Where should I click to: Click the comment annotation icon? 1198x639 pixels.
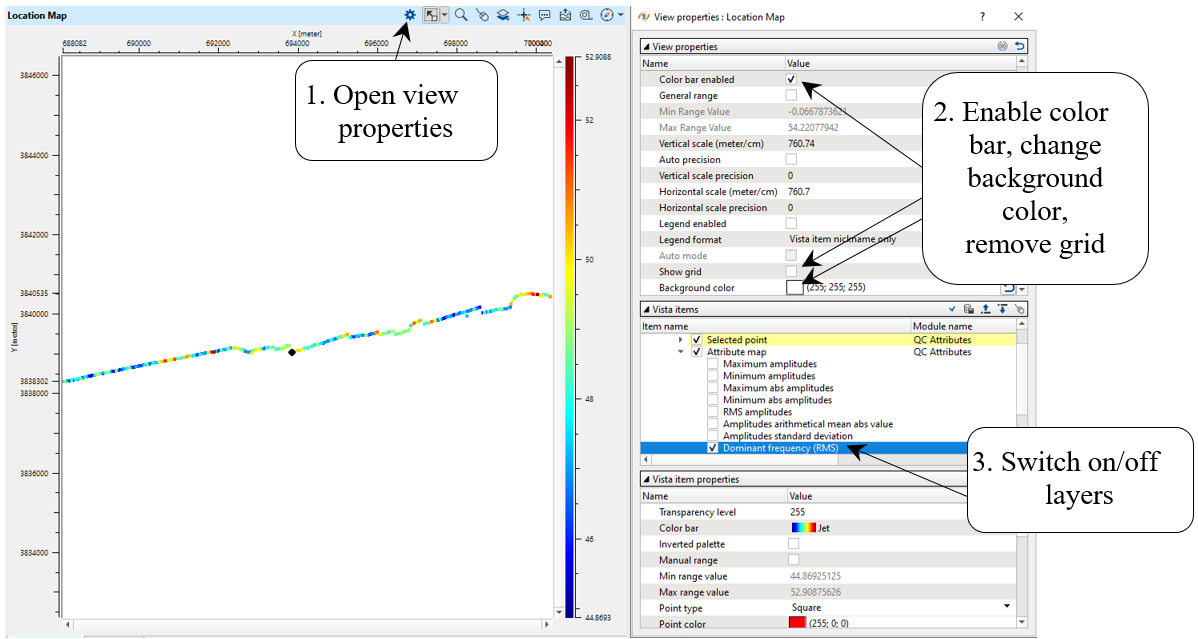click(x=545, y=15)
